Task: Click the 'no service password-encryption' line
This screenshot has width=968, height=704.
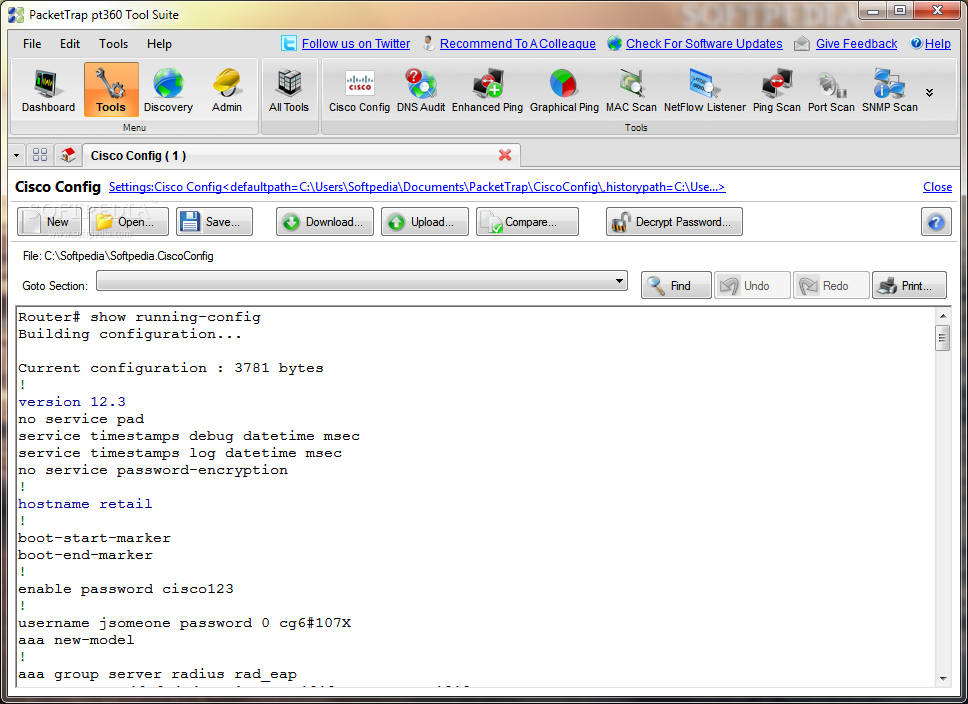Action: (x=152, y=470)
